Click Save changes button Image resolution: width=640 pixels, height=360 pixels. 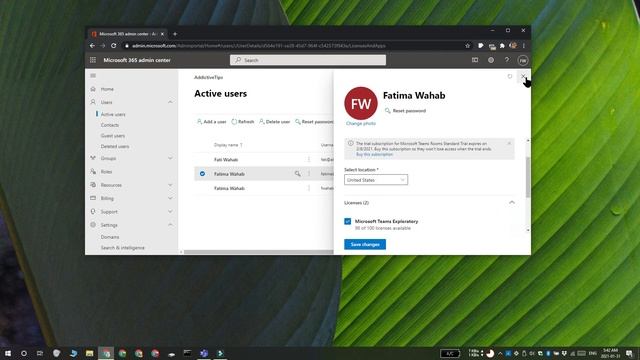point(365,244)
